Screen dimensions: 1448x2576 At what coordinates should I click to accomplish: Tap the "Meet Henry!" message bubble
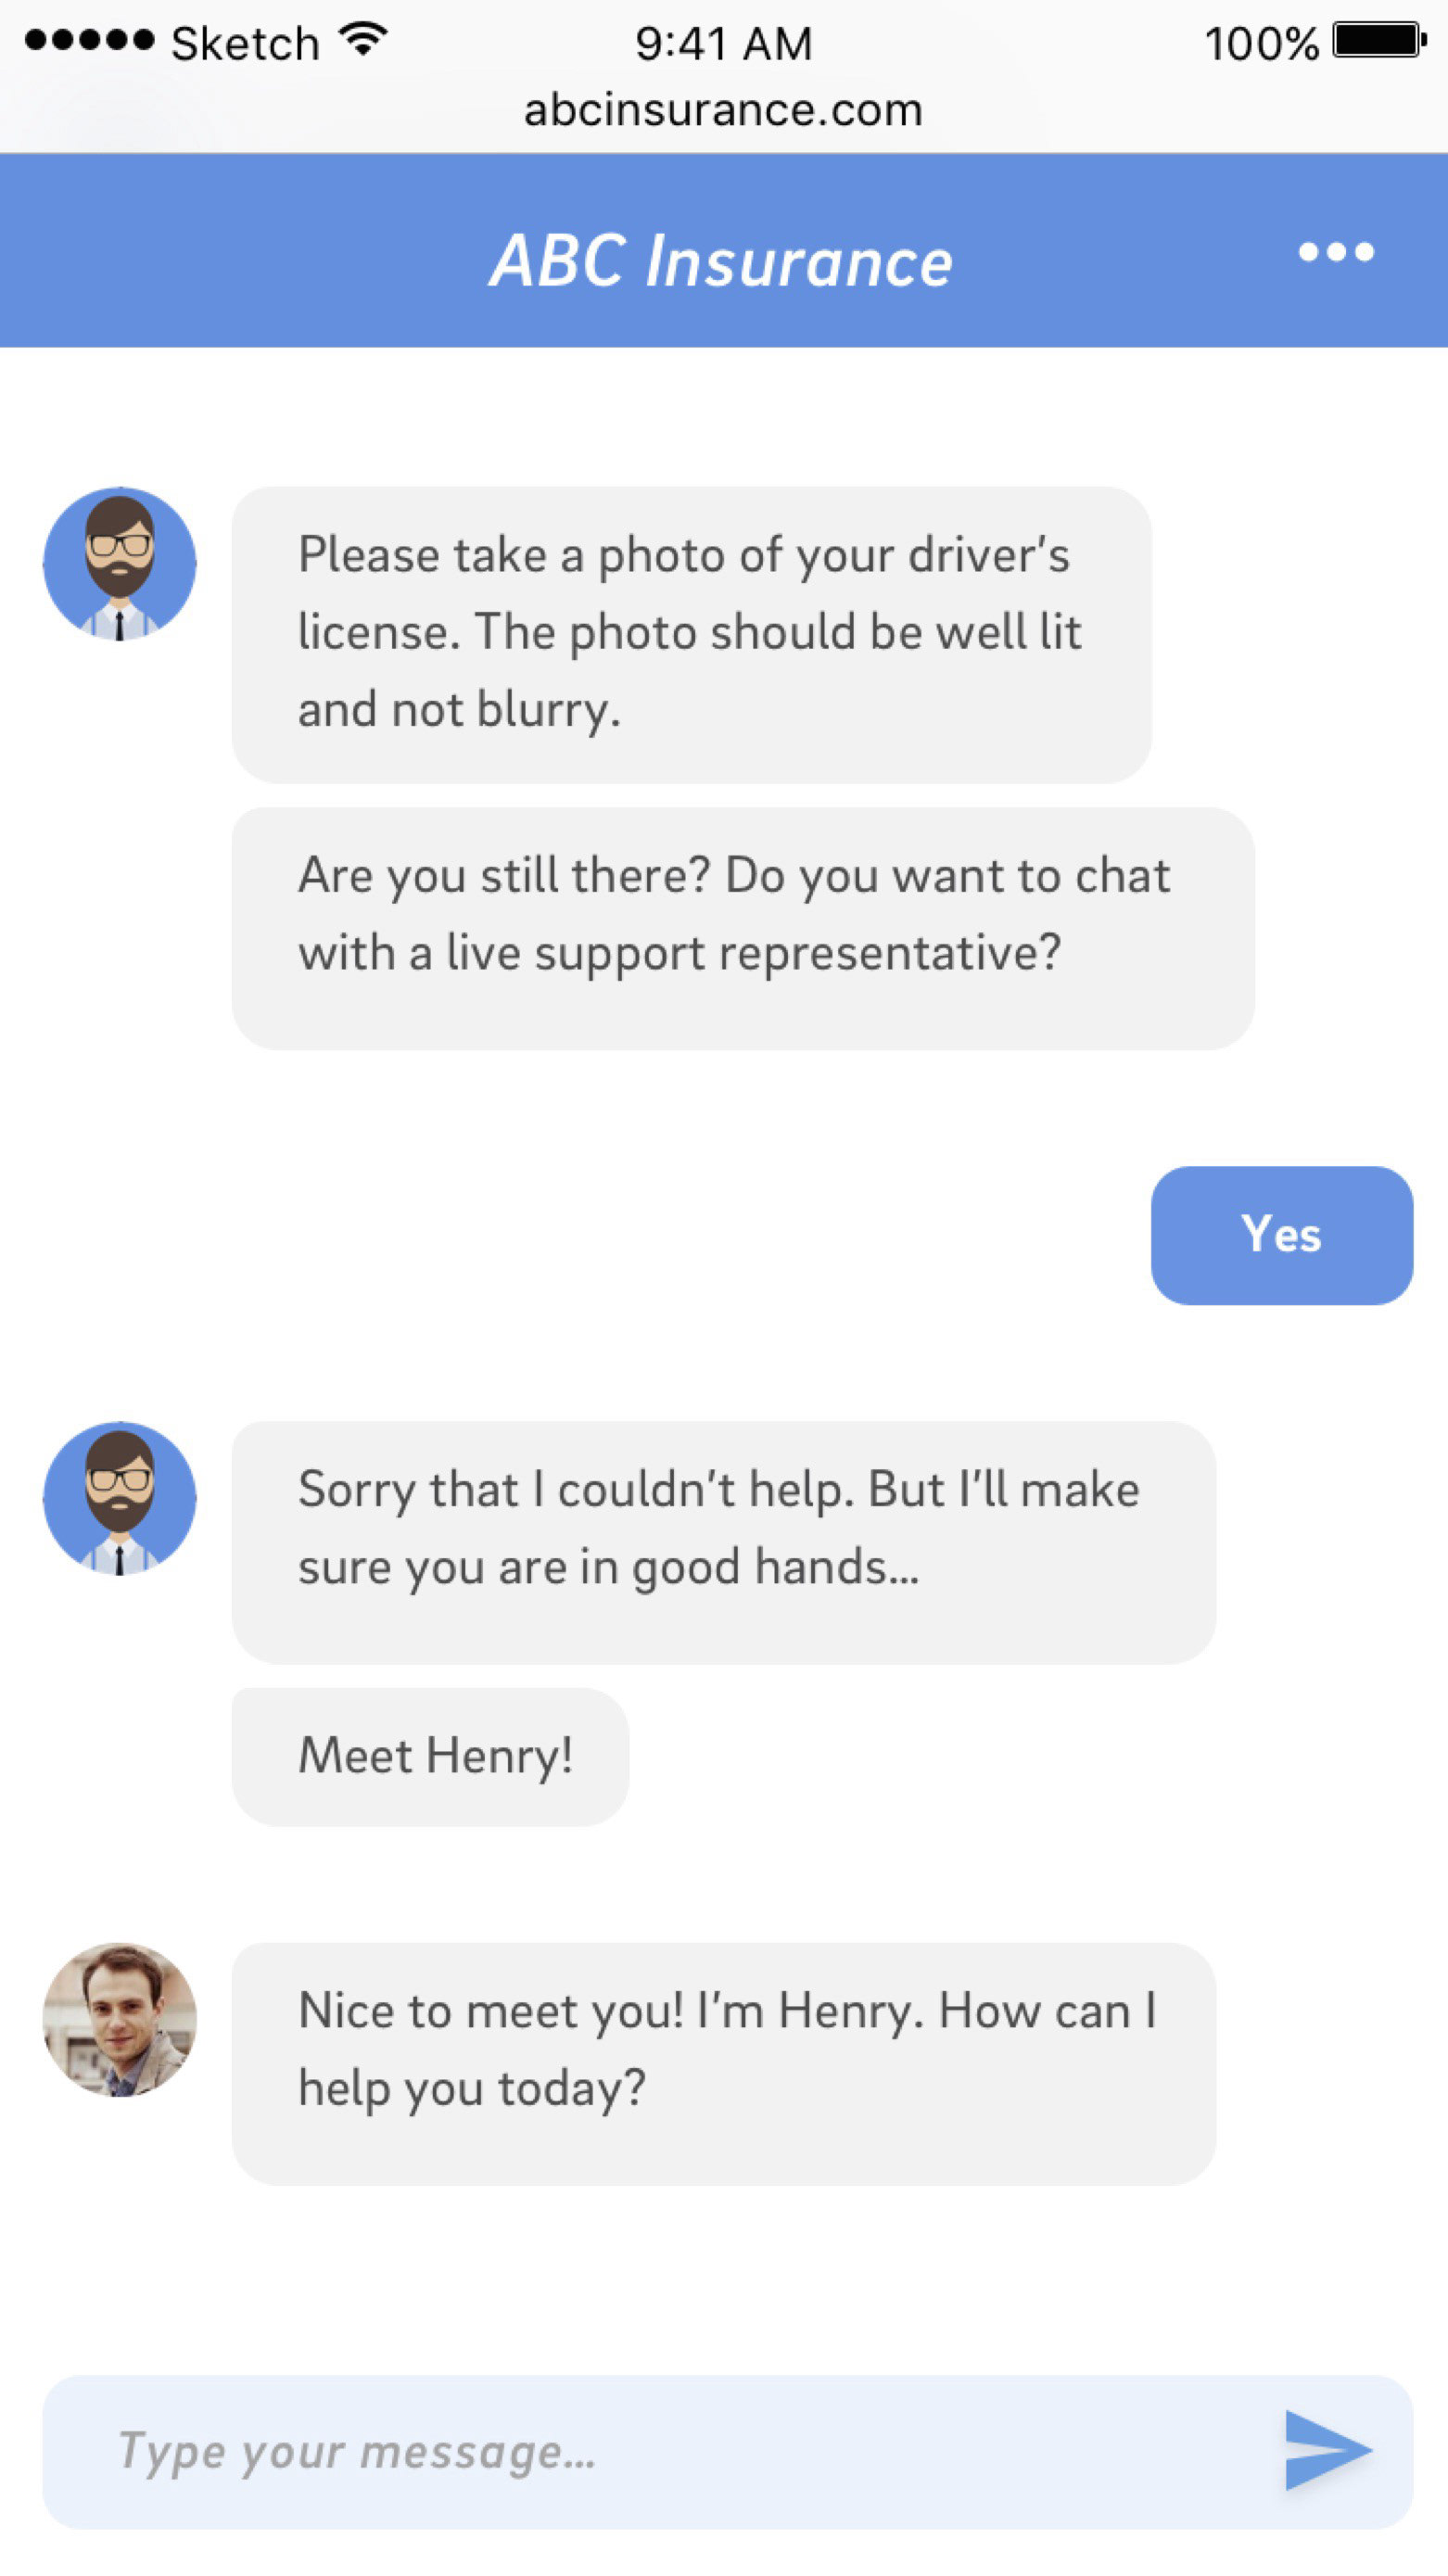coord(431,1756)
